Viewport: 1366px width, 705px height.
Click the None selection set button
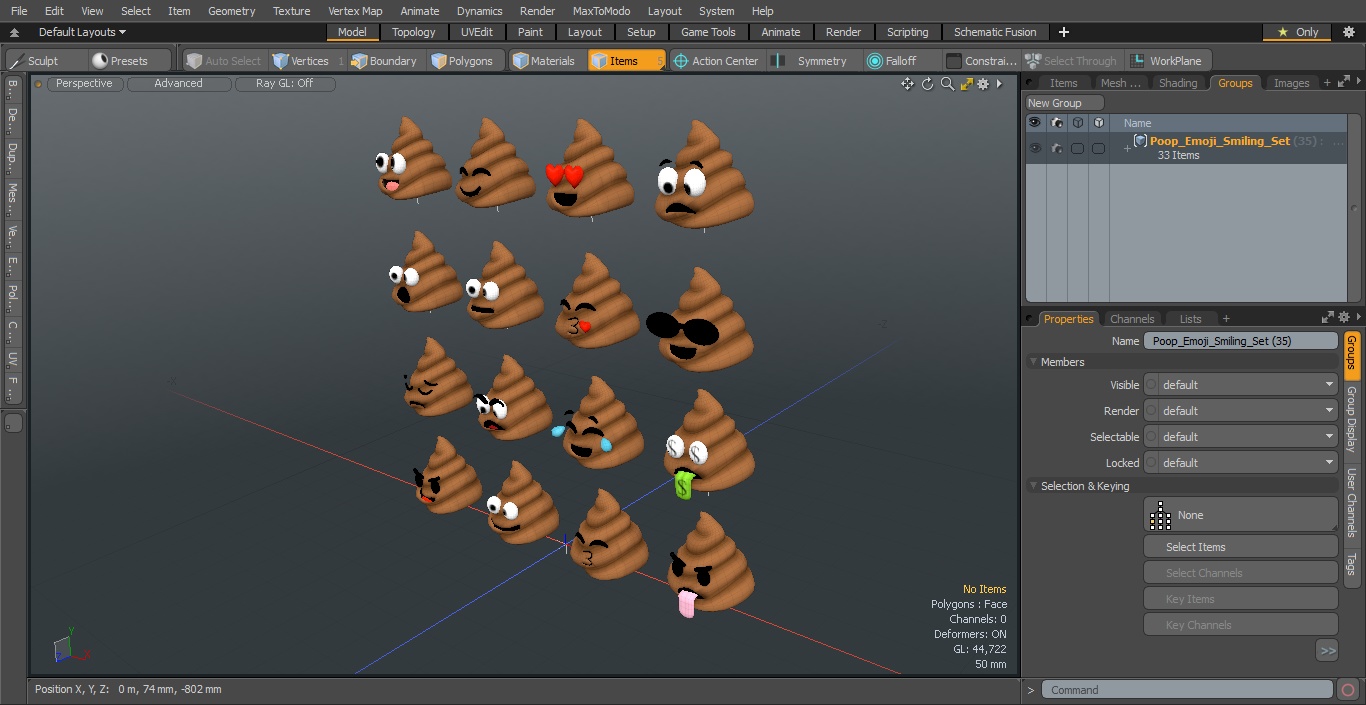tap(1240, 515)
